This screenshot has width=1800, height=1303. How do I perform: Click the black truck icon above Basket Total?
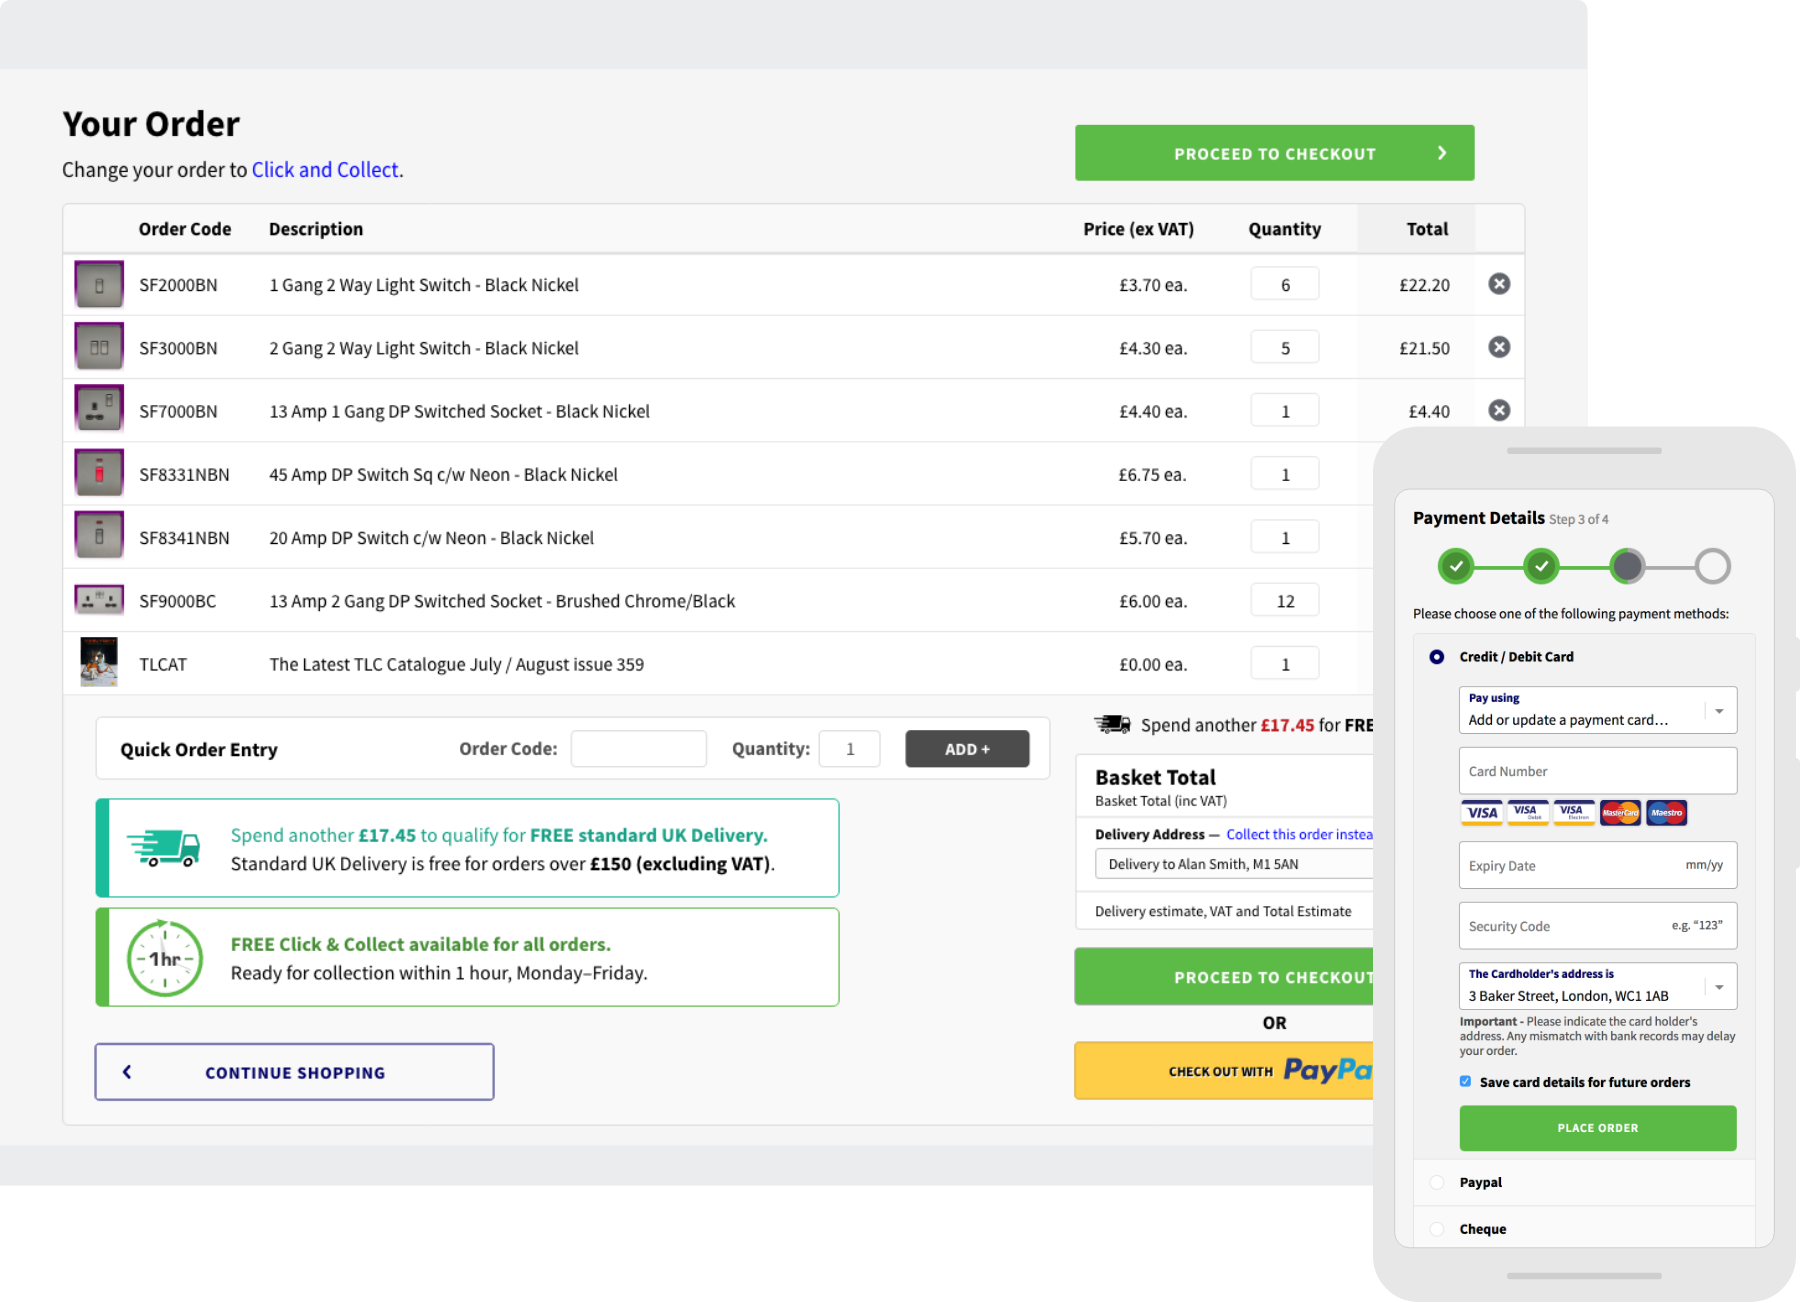click(x=1112, y=724)
